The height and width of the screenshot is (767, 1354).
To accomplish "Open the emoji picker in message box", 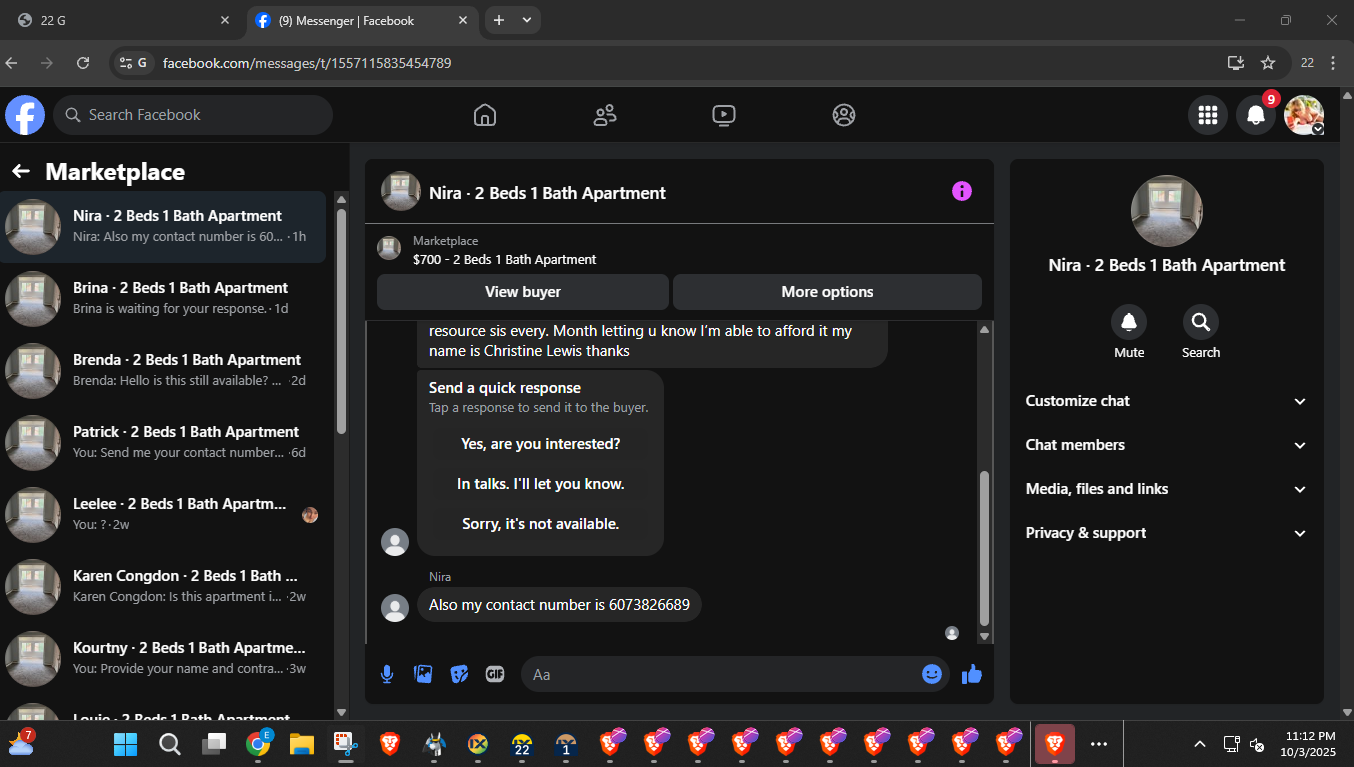I will (932, 674).
